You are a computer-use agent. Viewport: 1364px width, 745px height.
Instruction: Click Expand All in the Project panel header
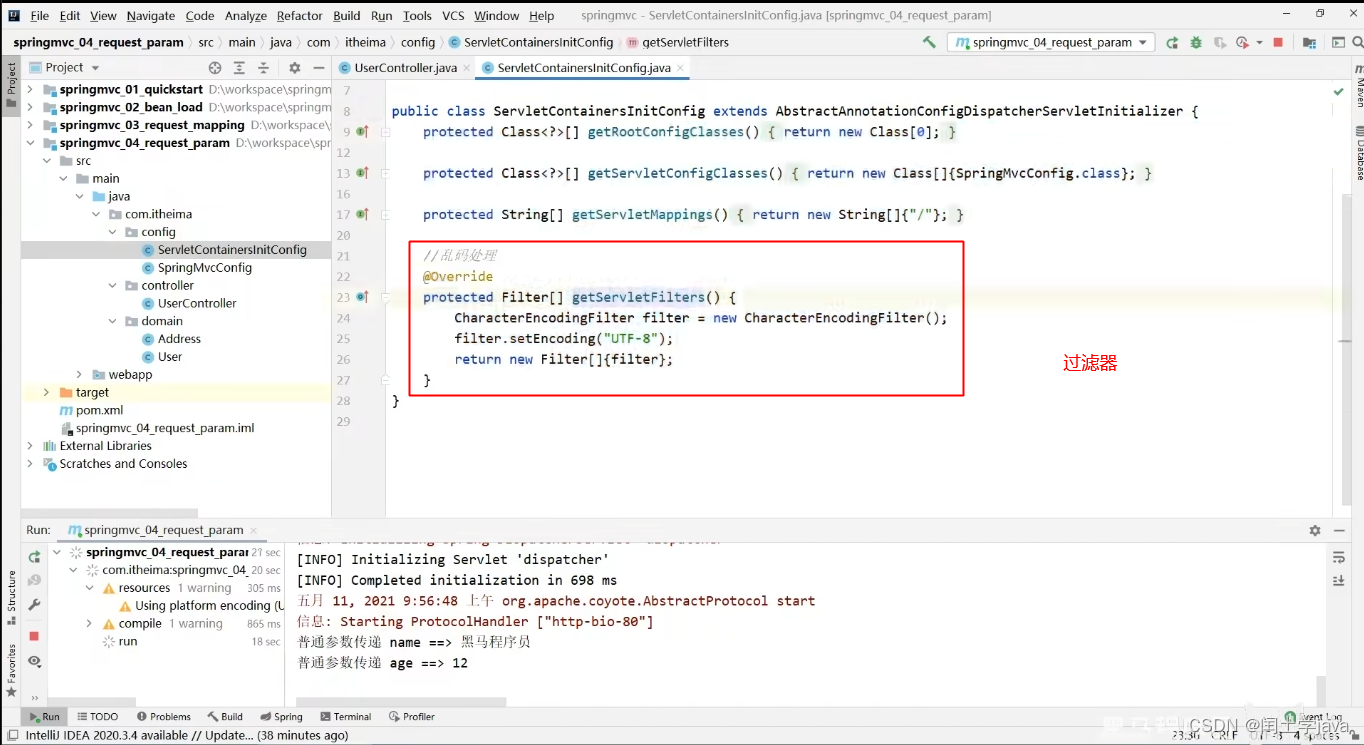pyautogui.click(x=239, y=67)
